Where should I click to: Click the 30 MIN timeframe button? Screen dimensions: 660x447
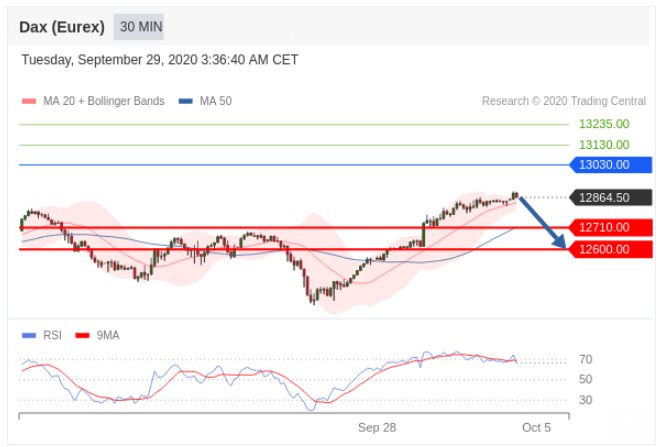click(x=138, y=27)
